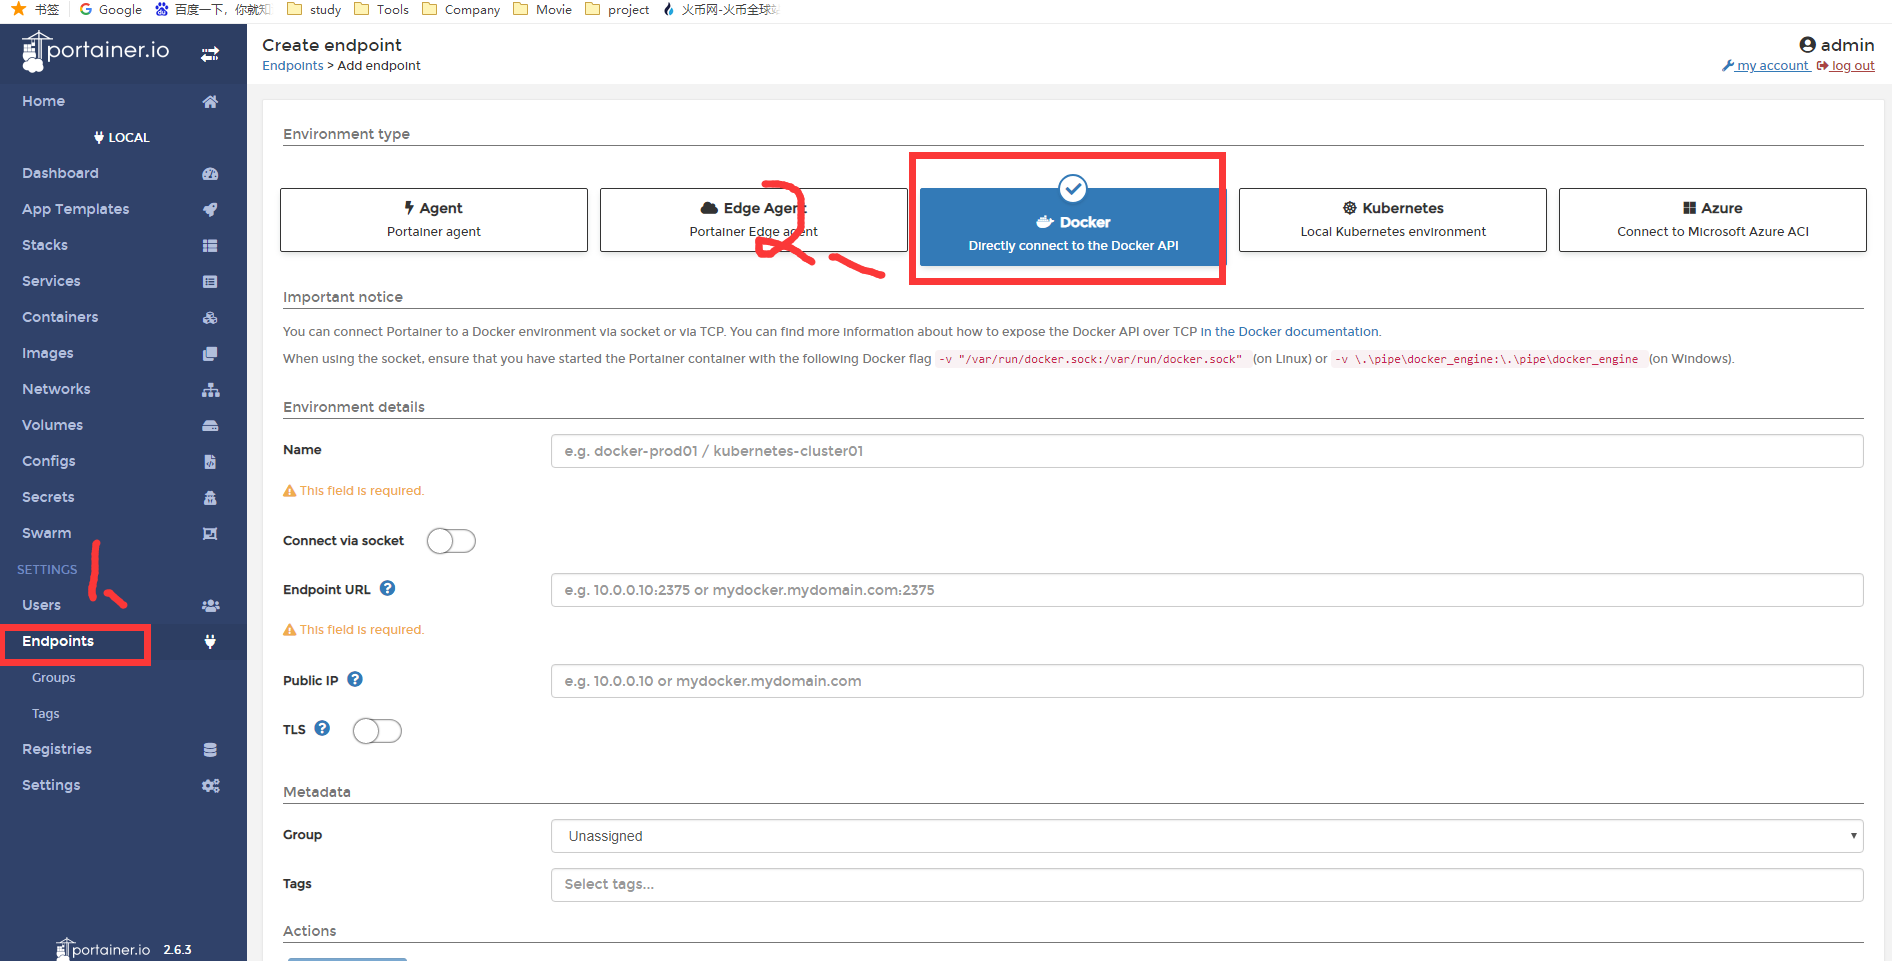Select the Agent environment type
Image resolution: width=1892 pixels, height=961 pixels.
(x=434, y=220)
